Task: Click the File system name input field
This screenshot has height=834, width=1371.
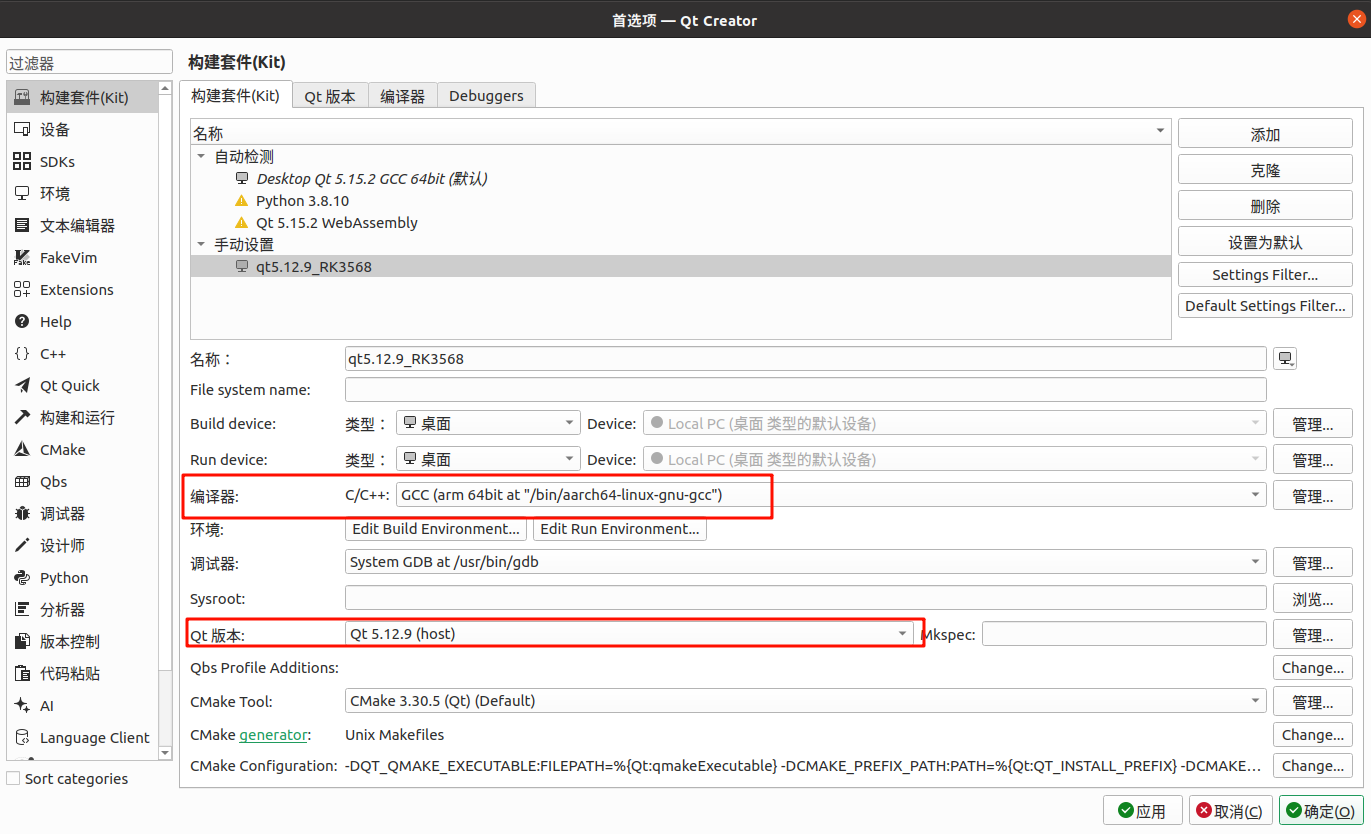Action: click(806, 390)
